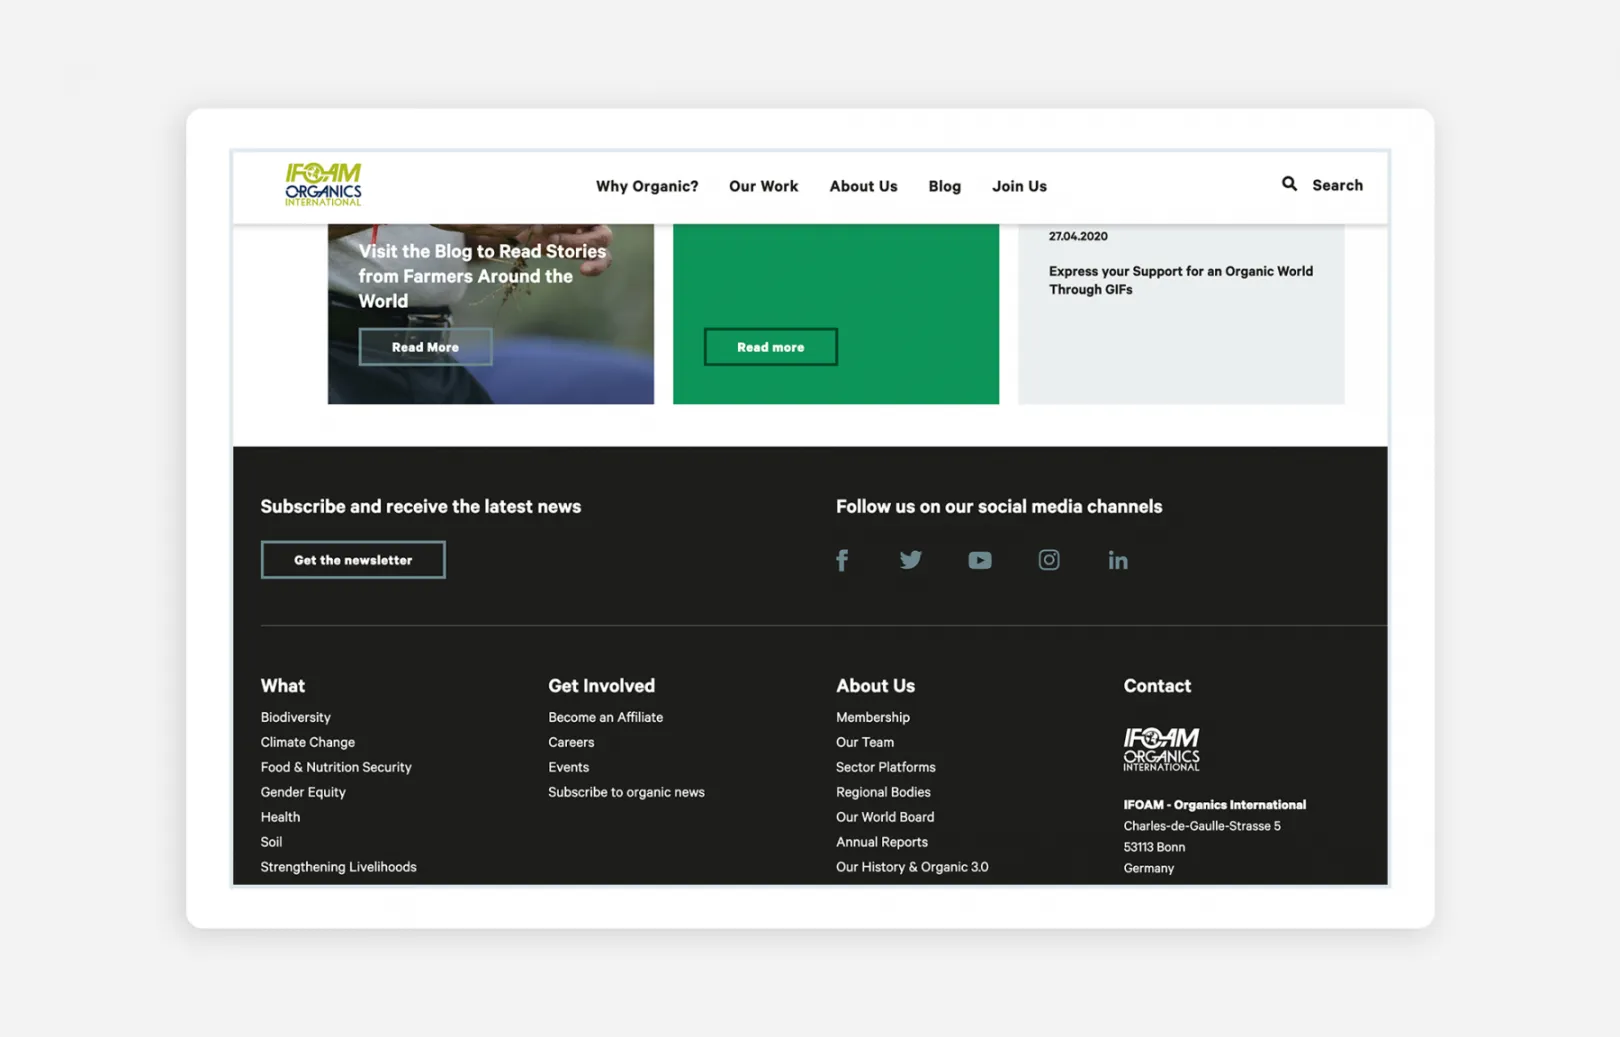Viewport: 1620px width, 1037px height.
Task: Open the Join Us menu item
Action: point(1019,186)
